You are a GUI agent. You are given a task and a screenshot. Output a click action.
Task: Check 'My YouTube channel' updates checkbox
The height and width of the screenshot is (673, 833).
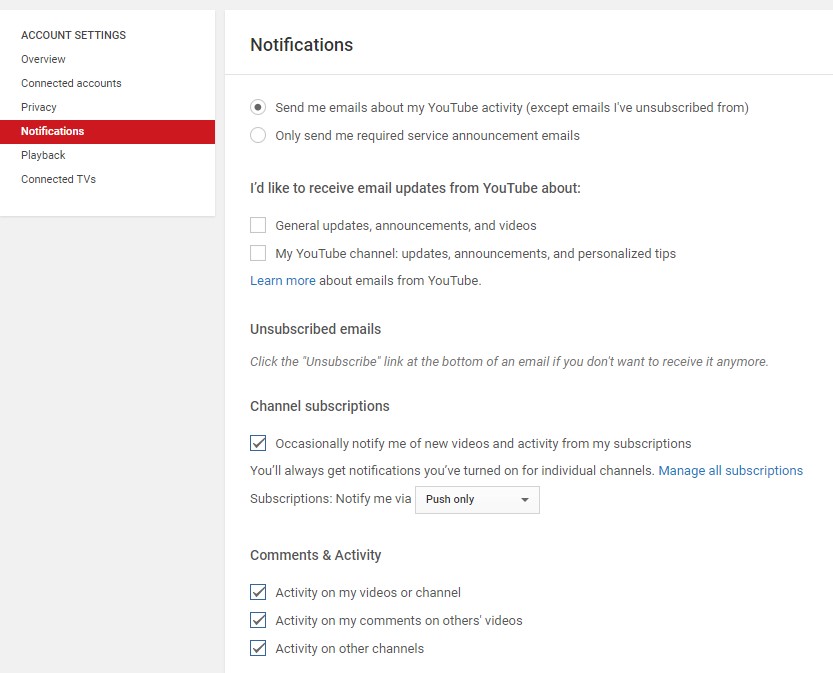(258, 253)
